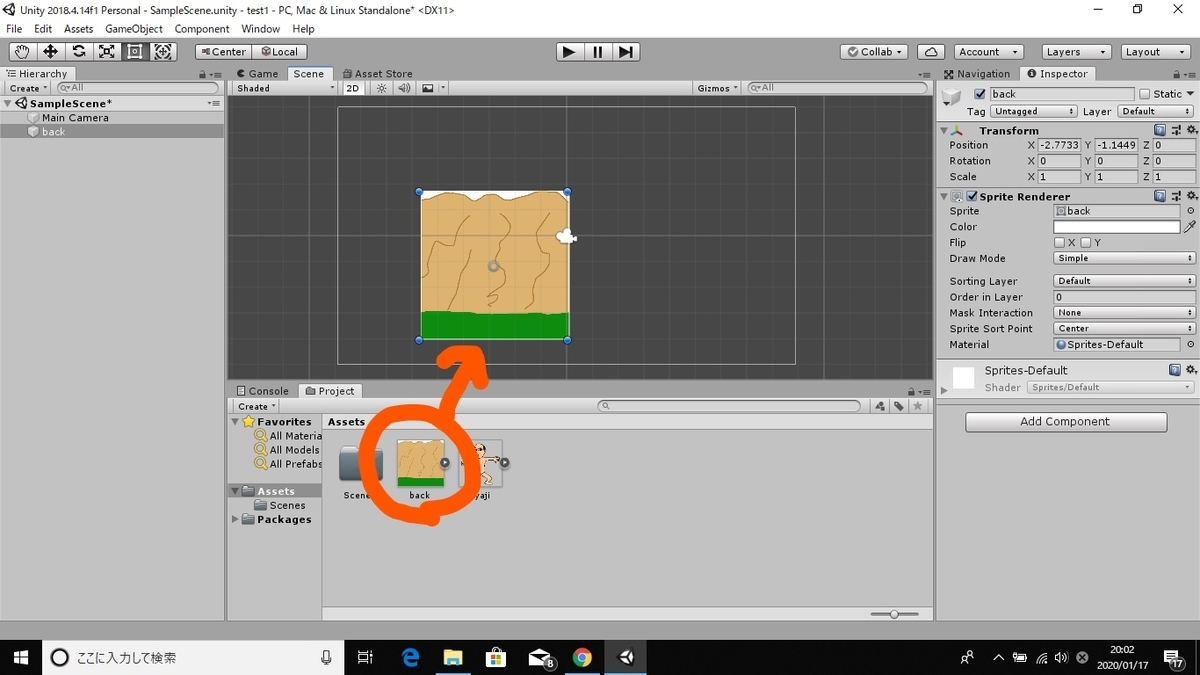Open the Layer dropdown Default

click(x=1155, y=112)
